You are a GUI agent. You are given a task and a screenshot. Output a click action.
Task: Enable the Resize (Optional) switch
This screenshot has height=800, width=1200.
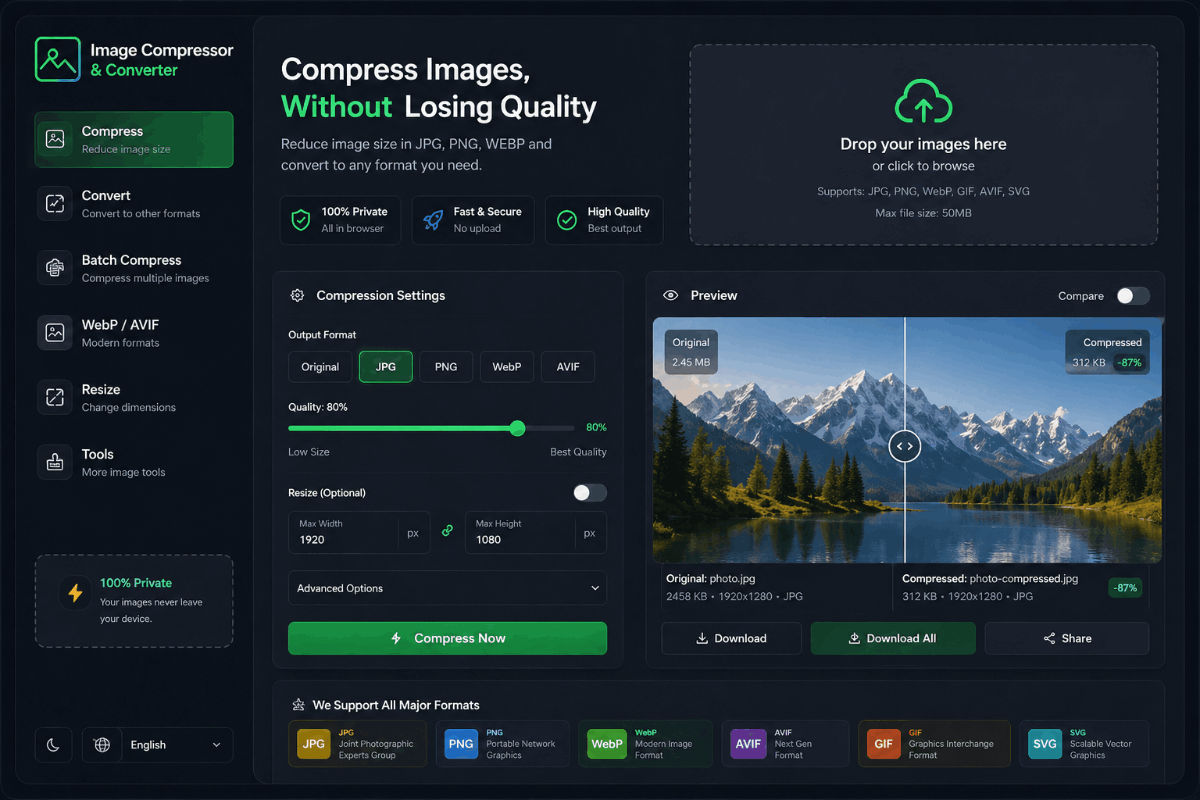click(x=589, y=492)
